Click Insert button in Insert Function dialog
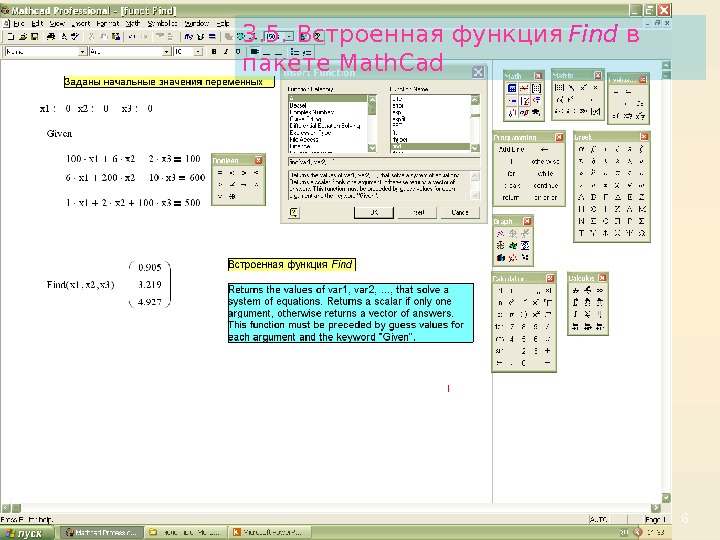The width and height of the screenshot is (720, 540). [x=417, y=212]
